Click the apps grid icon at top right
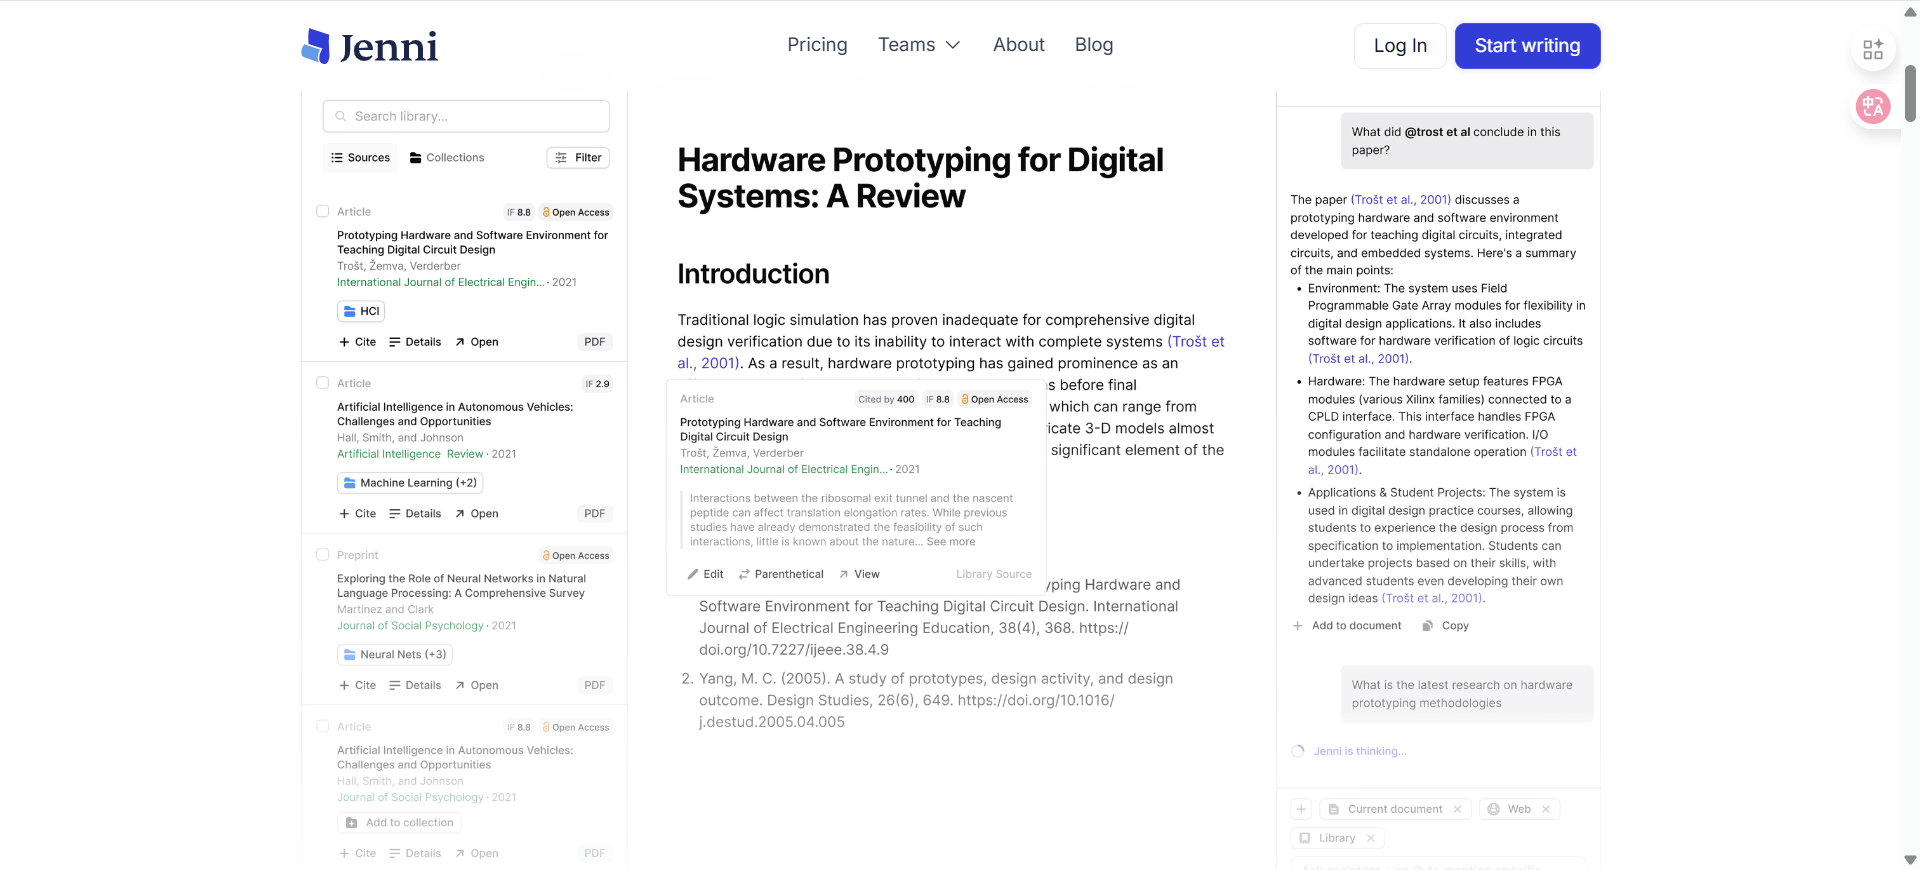This screenshot has height=870, width=1920. [1872, 49]
